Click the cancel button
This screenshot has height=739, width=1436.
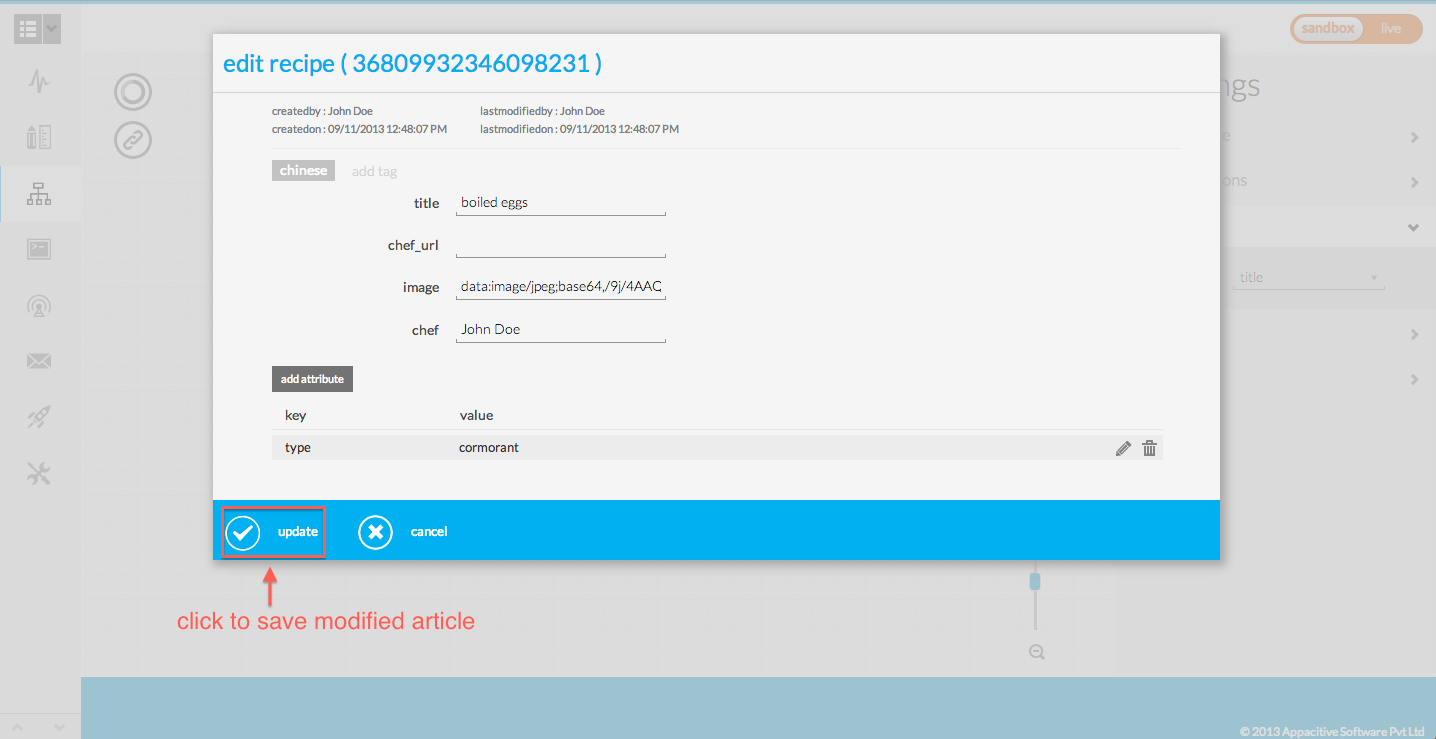coord(404,532)
